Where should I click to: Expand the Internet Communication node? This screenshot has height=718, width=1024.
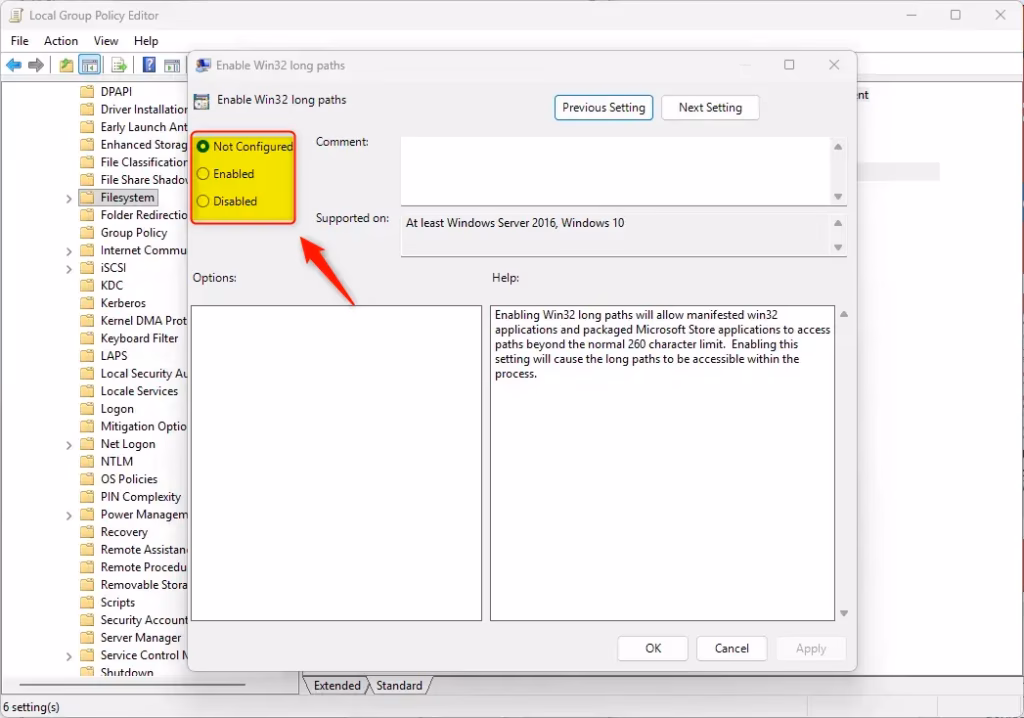(69, 251)
